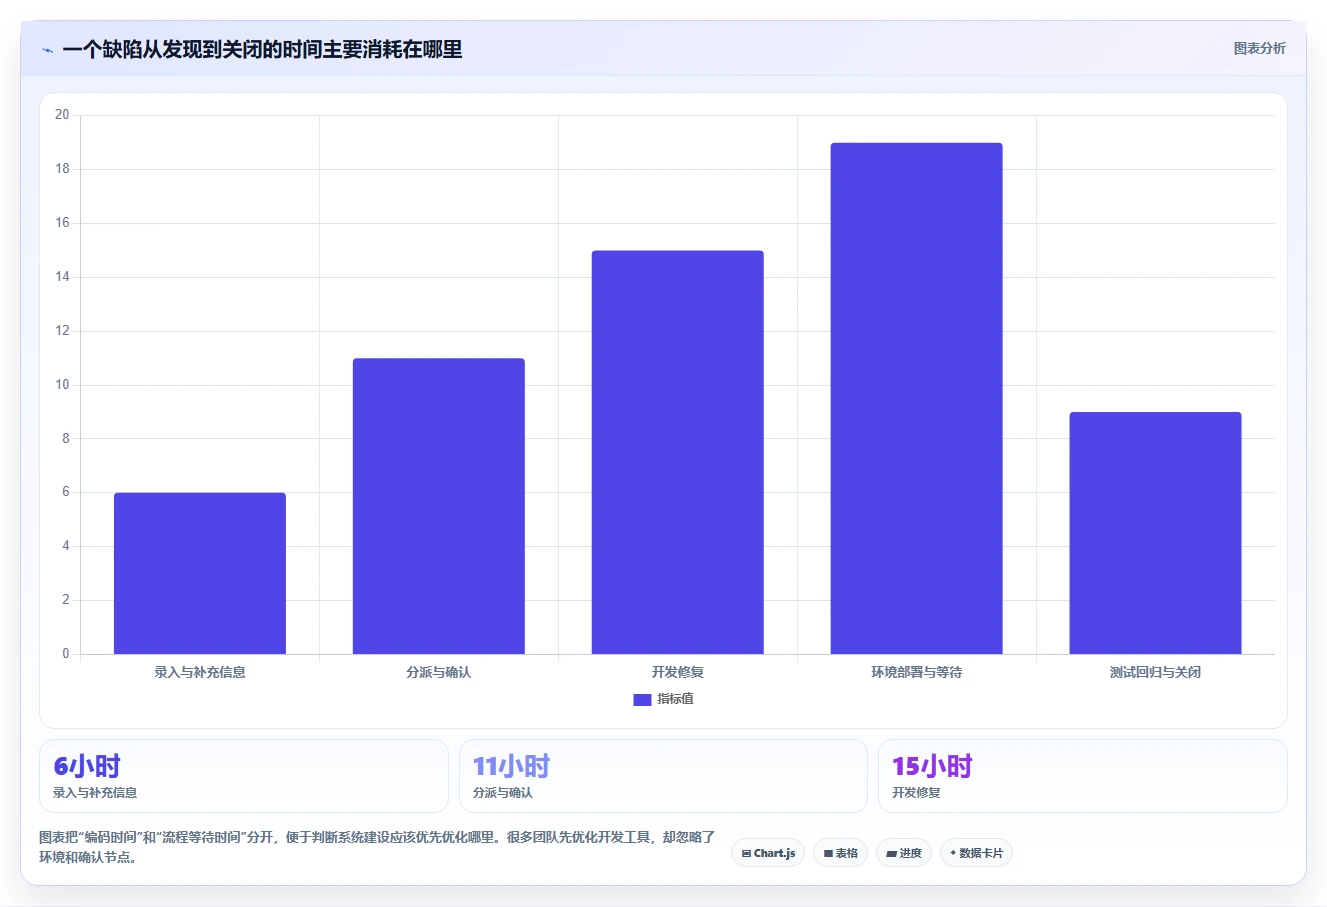Select the 数据卡片 tag chip
This screenshot has width=1327, height=907.
point(976,853)
